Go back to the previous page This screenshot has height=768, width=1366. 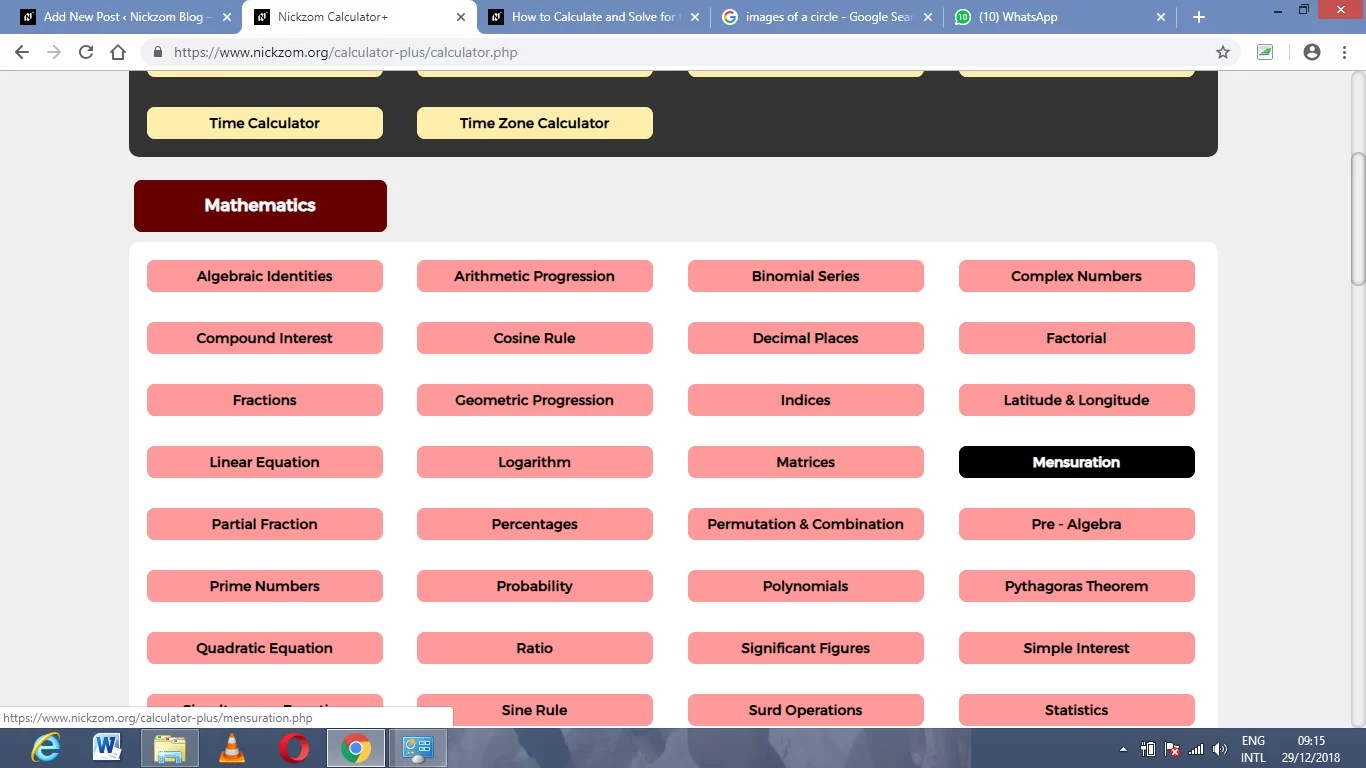[x=22, y=52]
